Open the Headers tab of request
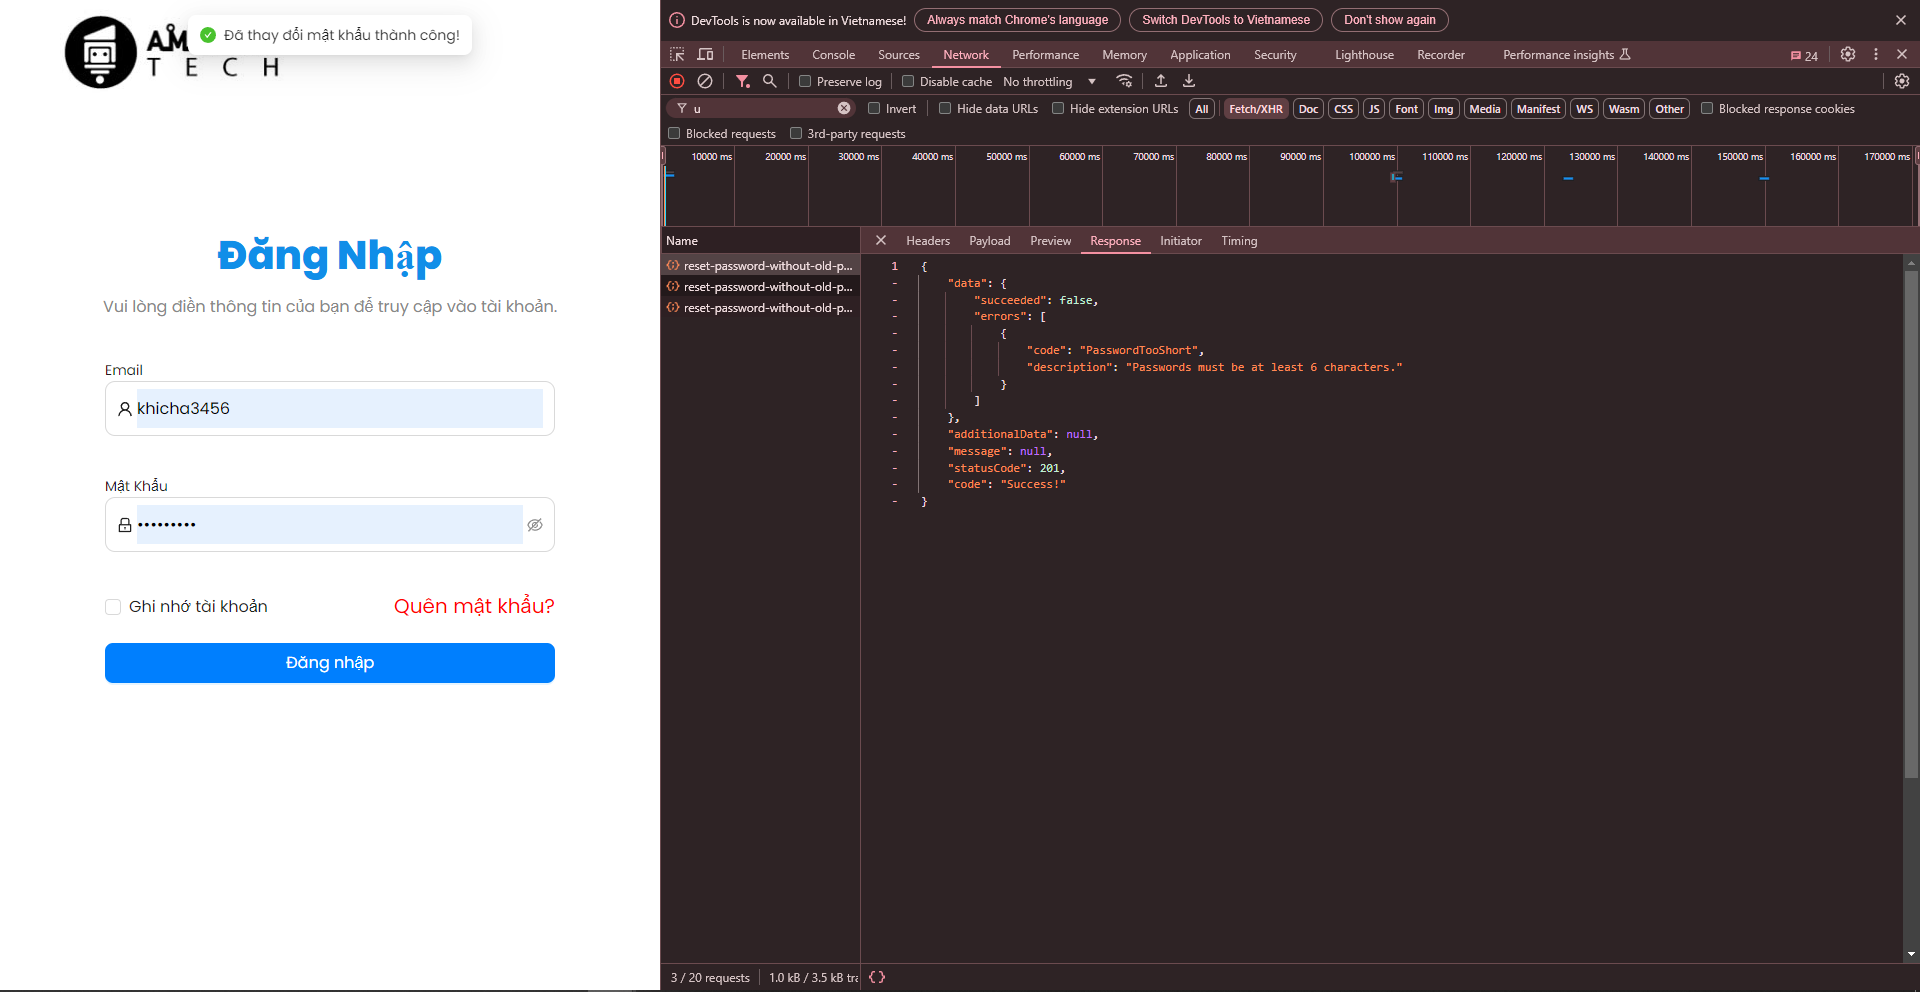This screenshot has height=992, width=1920. pos(927,241)
